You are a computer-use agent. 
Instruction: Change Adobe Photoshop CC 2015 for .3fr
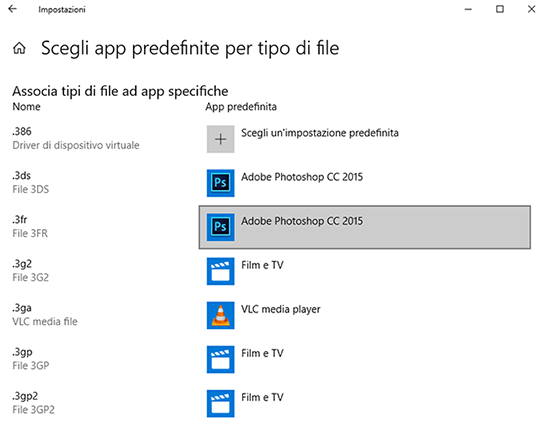pos(365,227)
